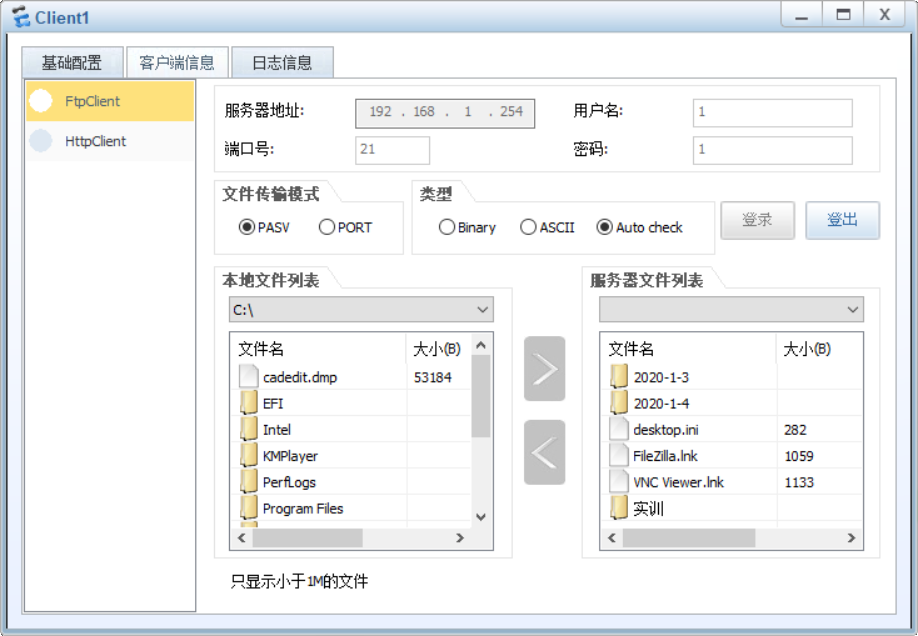Select PASV transfer mode
918x636 pixels.
click(x=246, y=227)
